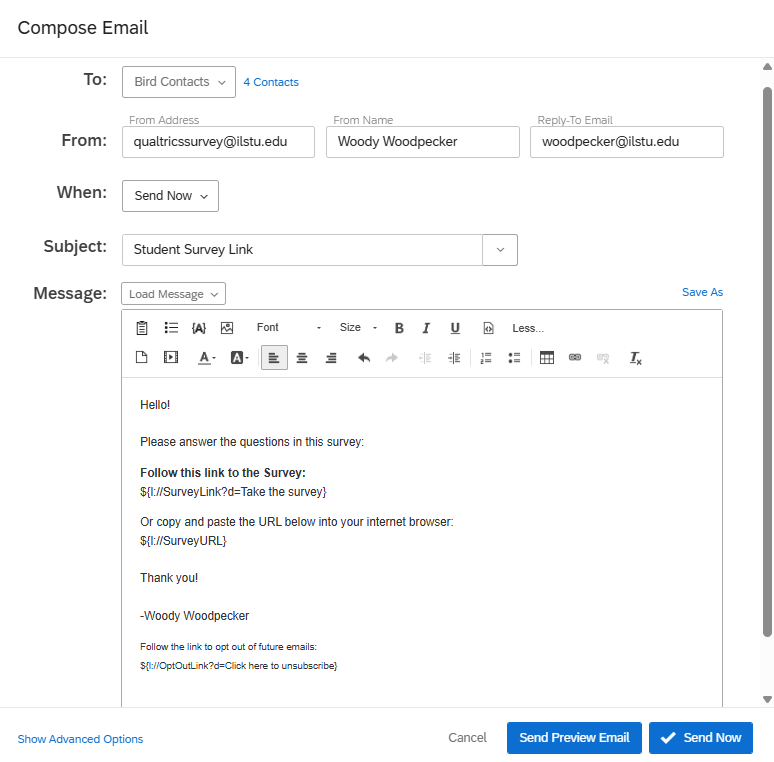Open the HTML source view icon
This screenshot has height=762, width=774.
[x=488, y=328]
